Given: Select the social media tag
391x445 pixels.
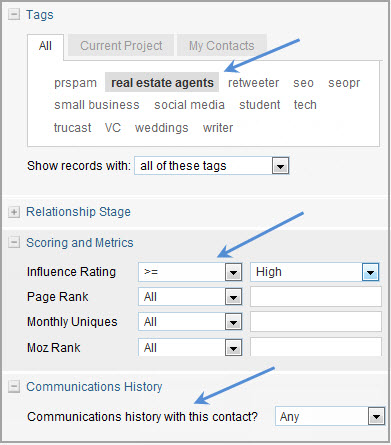Looking at the screenshot, I should pos(189,105).
